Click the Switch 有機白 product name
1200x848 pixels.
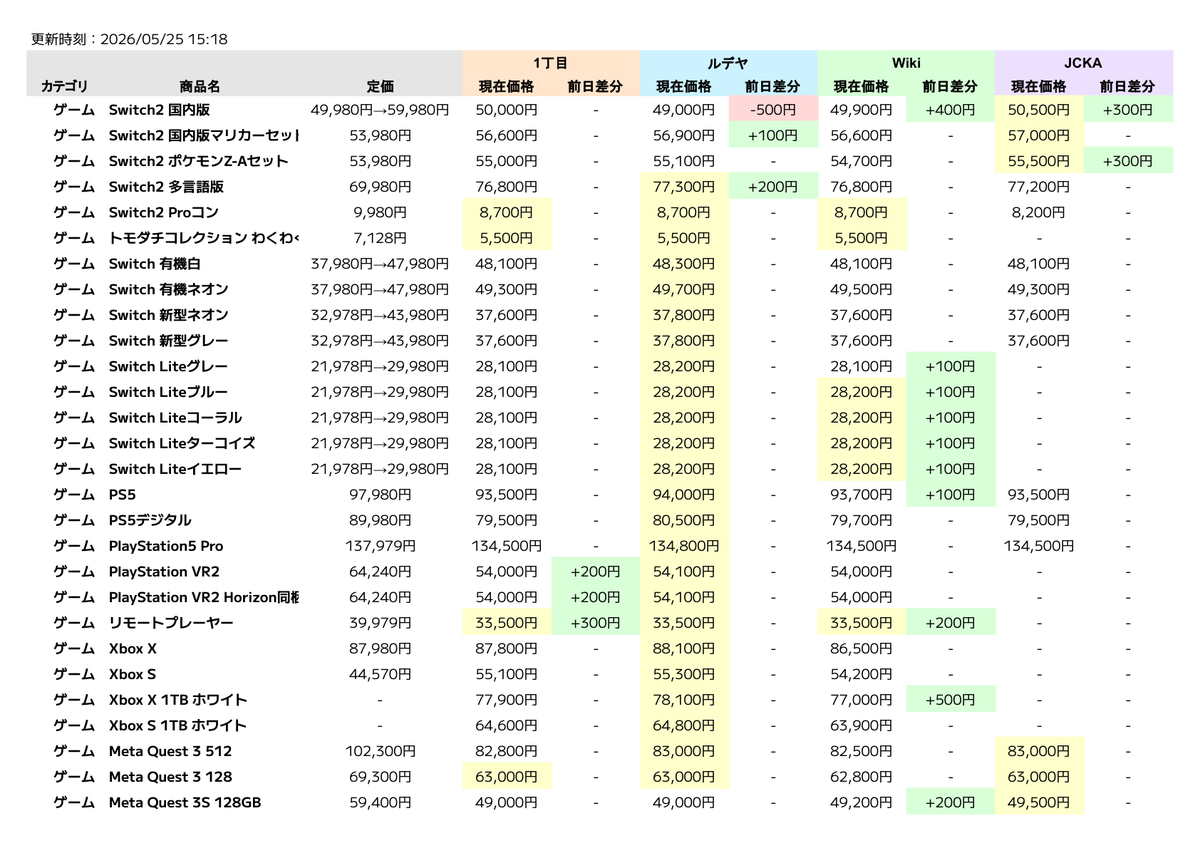click(x=154, y=264)
